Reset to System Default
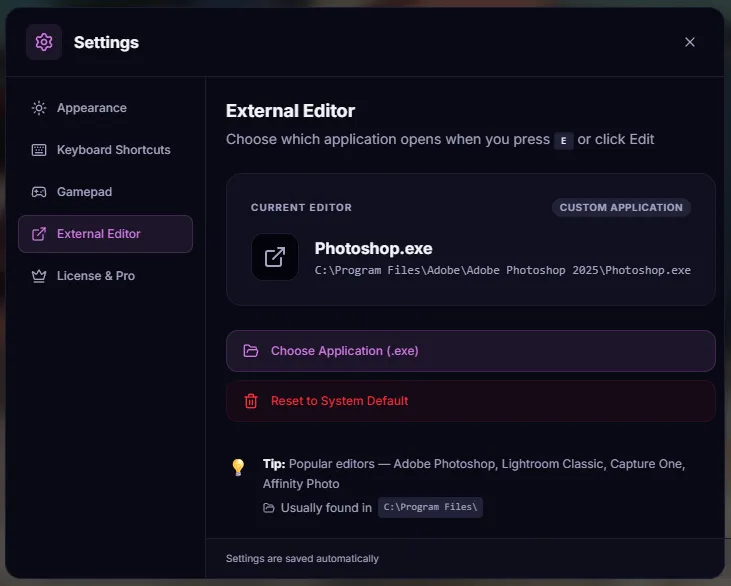This screenshot has width=731, height=586. [x=471, y=401]
